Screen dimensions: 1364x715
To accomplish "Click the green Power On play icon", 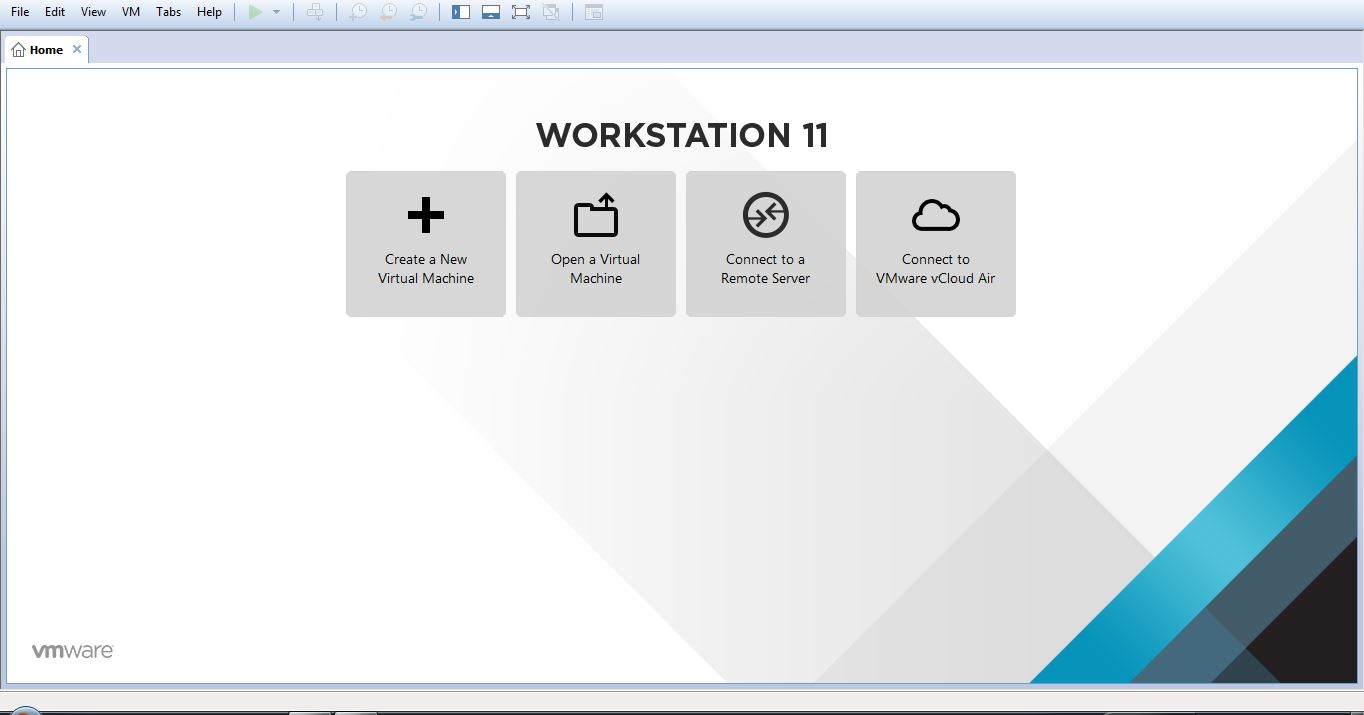I will tap(256, 12).
